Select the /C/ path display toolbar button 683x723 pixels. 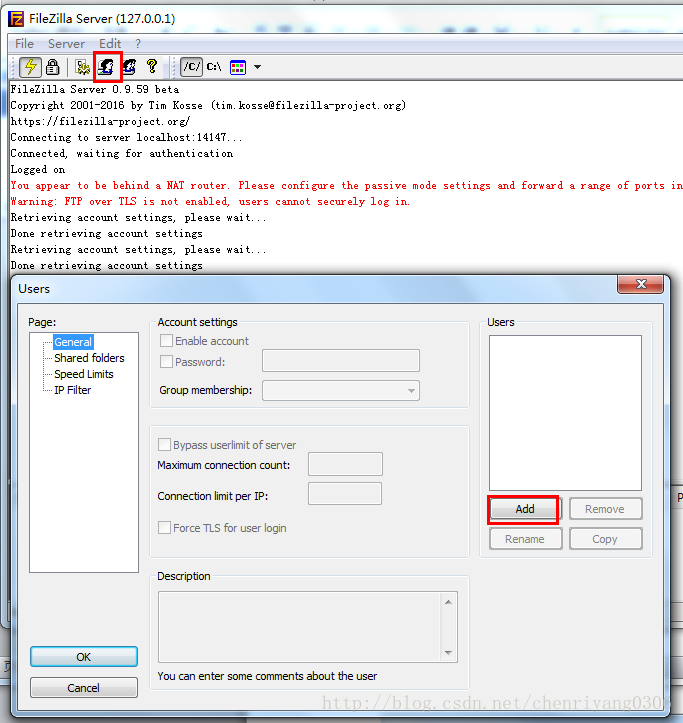point(191,67)
